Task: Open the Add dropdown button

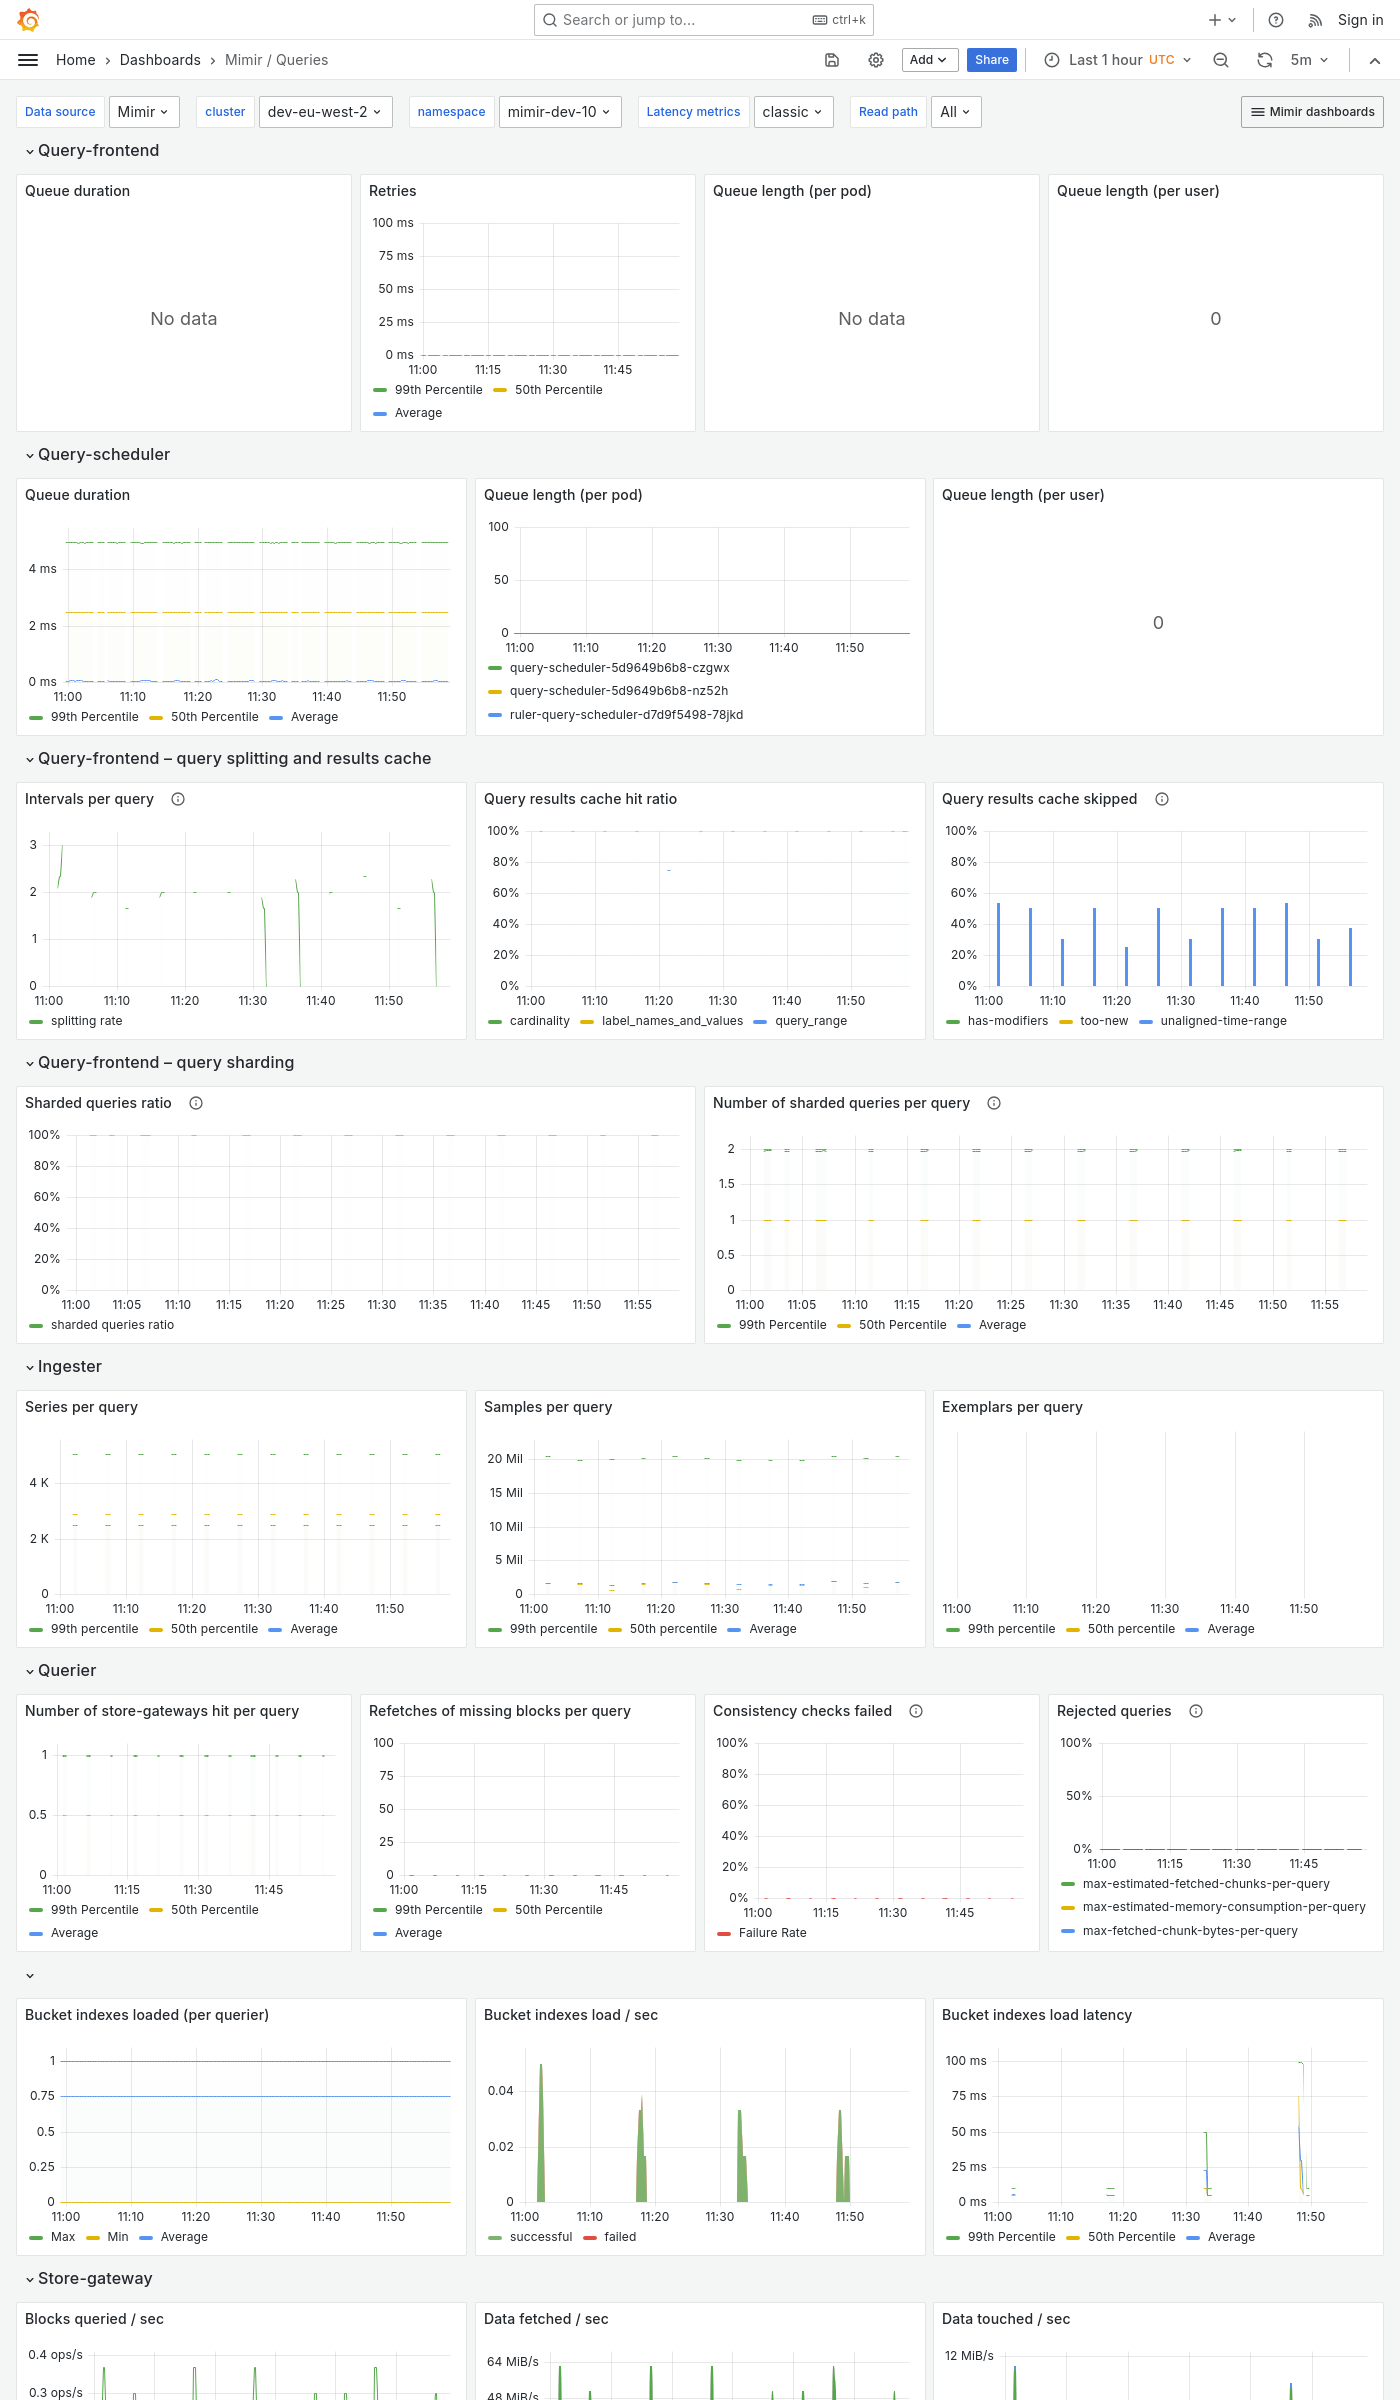Action: [x=930, y=60]
